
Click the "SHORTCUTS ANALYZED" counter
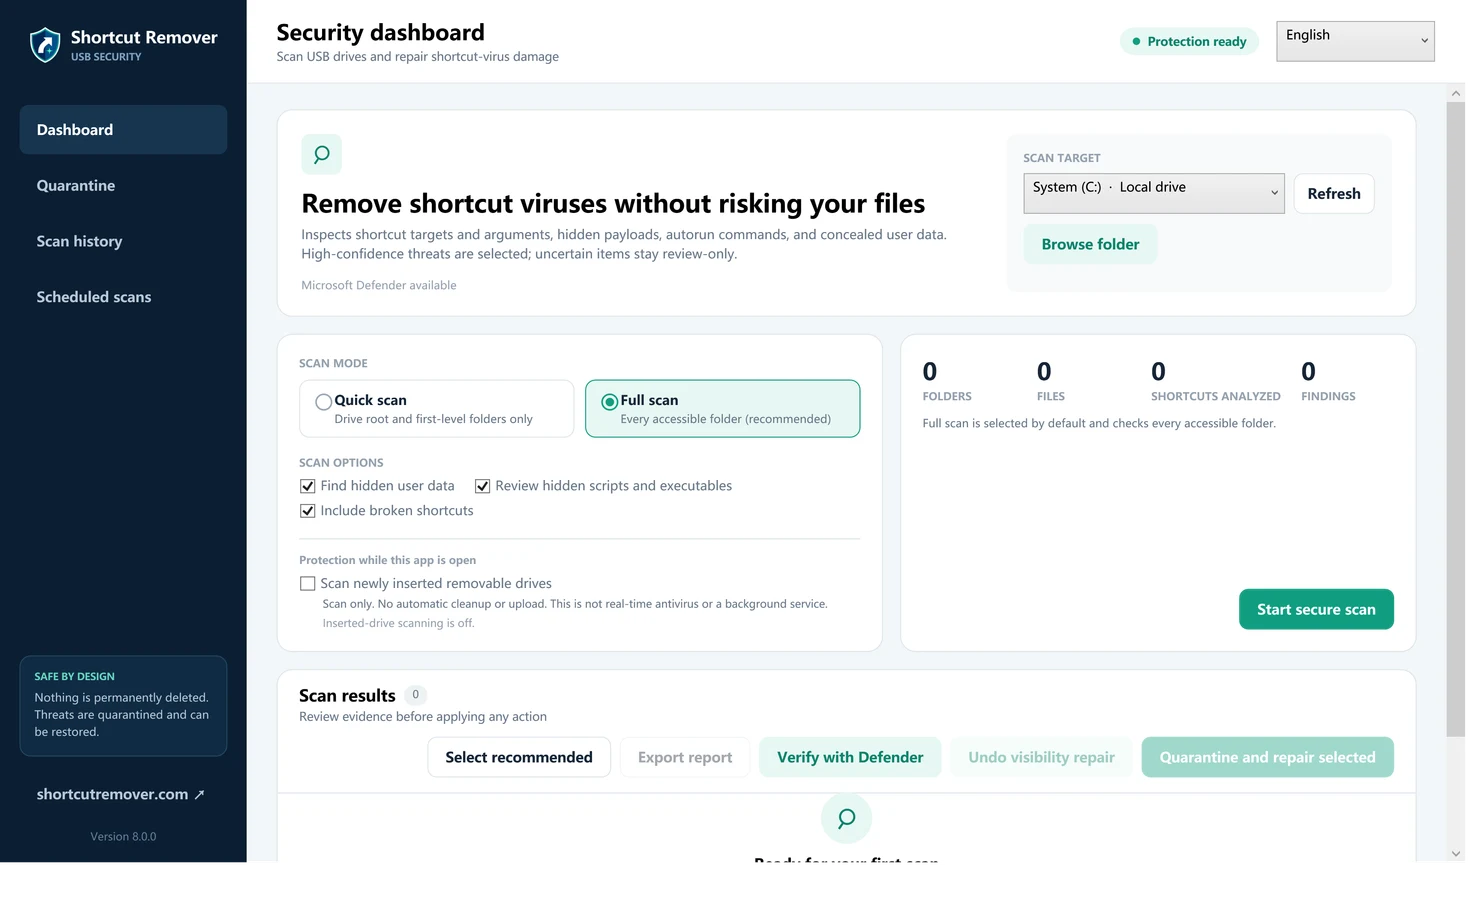click(1215, 382)
